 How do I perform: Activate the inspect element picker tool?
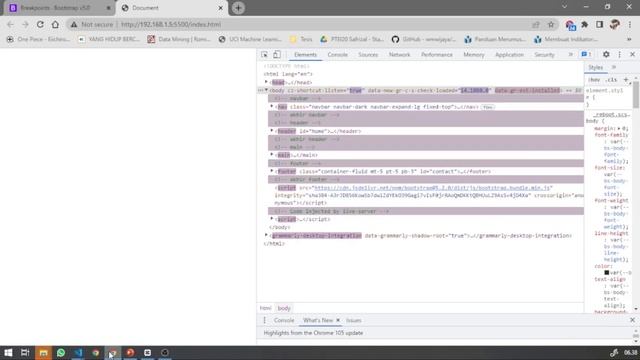[264, 55]
